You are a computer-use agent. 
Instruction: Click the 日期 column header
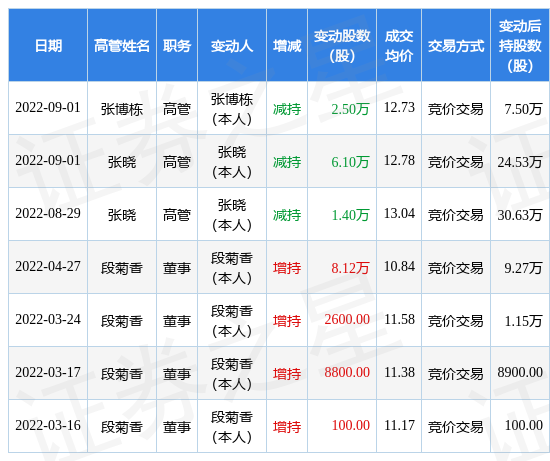coord(48,46)
